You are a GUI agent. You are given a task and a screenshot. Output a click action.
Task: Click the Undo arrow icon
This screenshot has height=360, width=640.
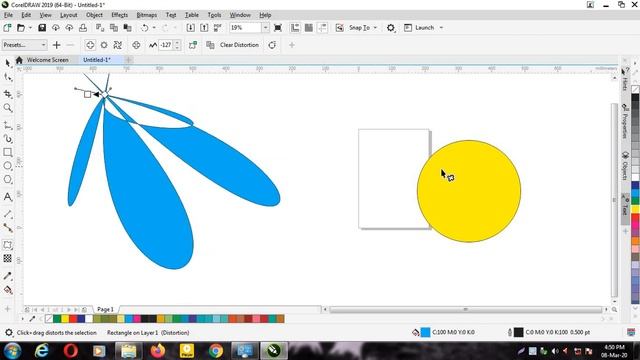[144, 28]
